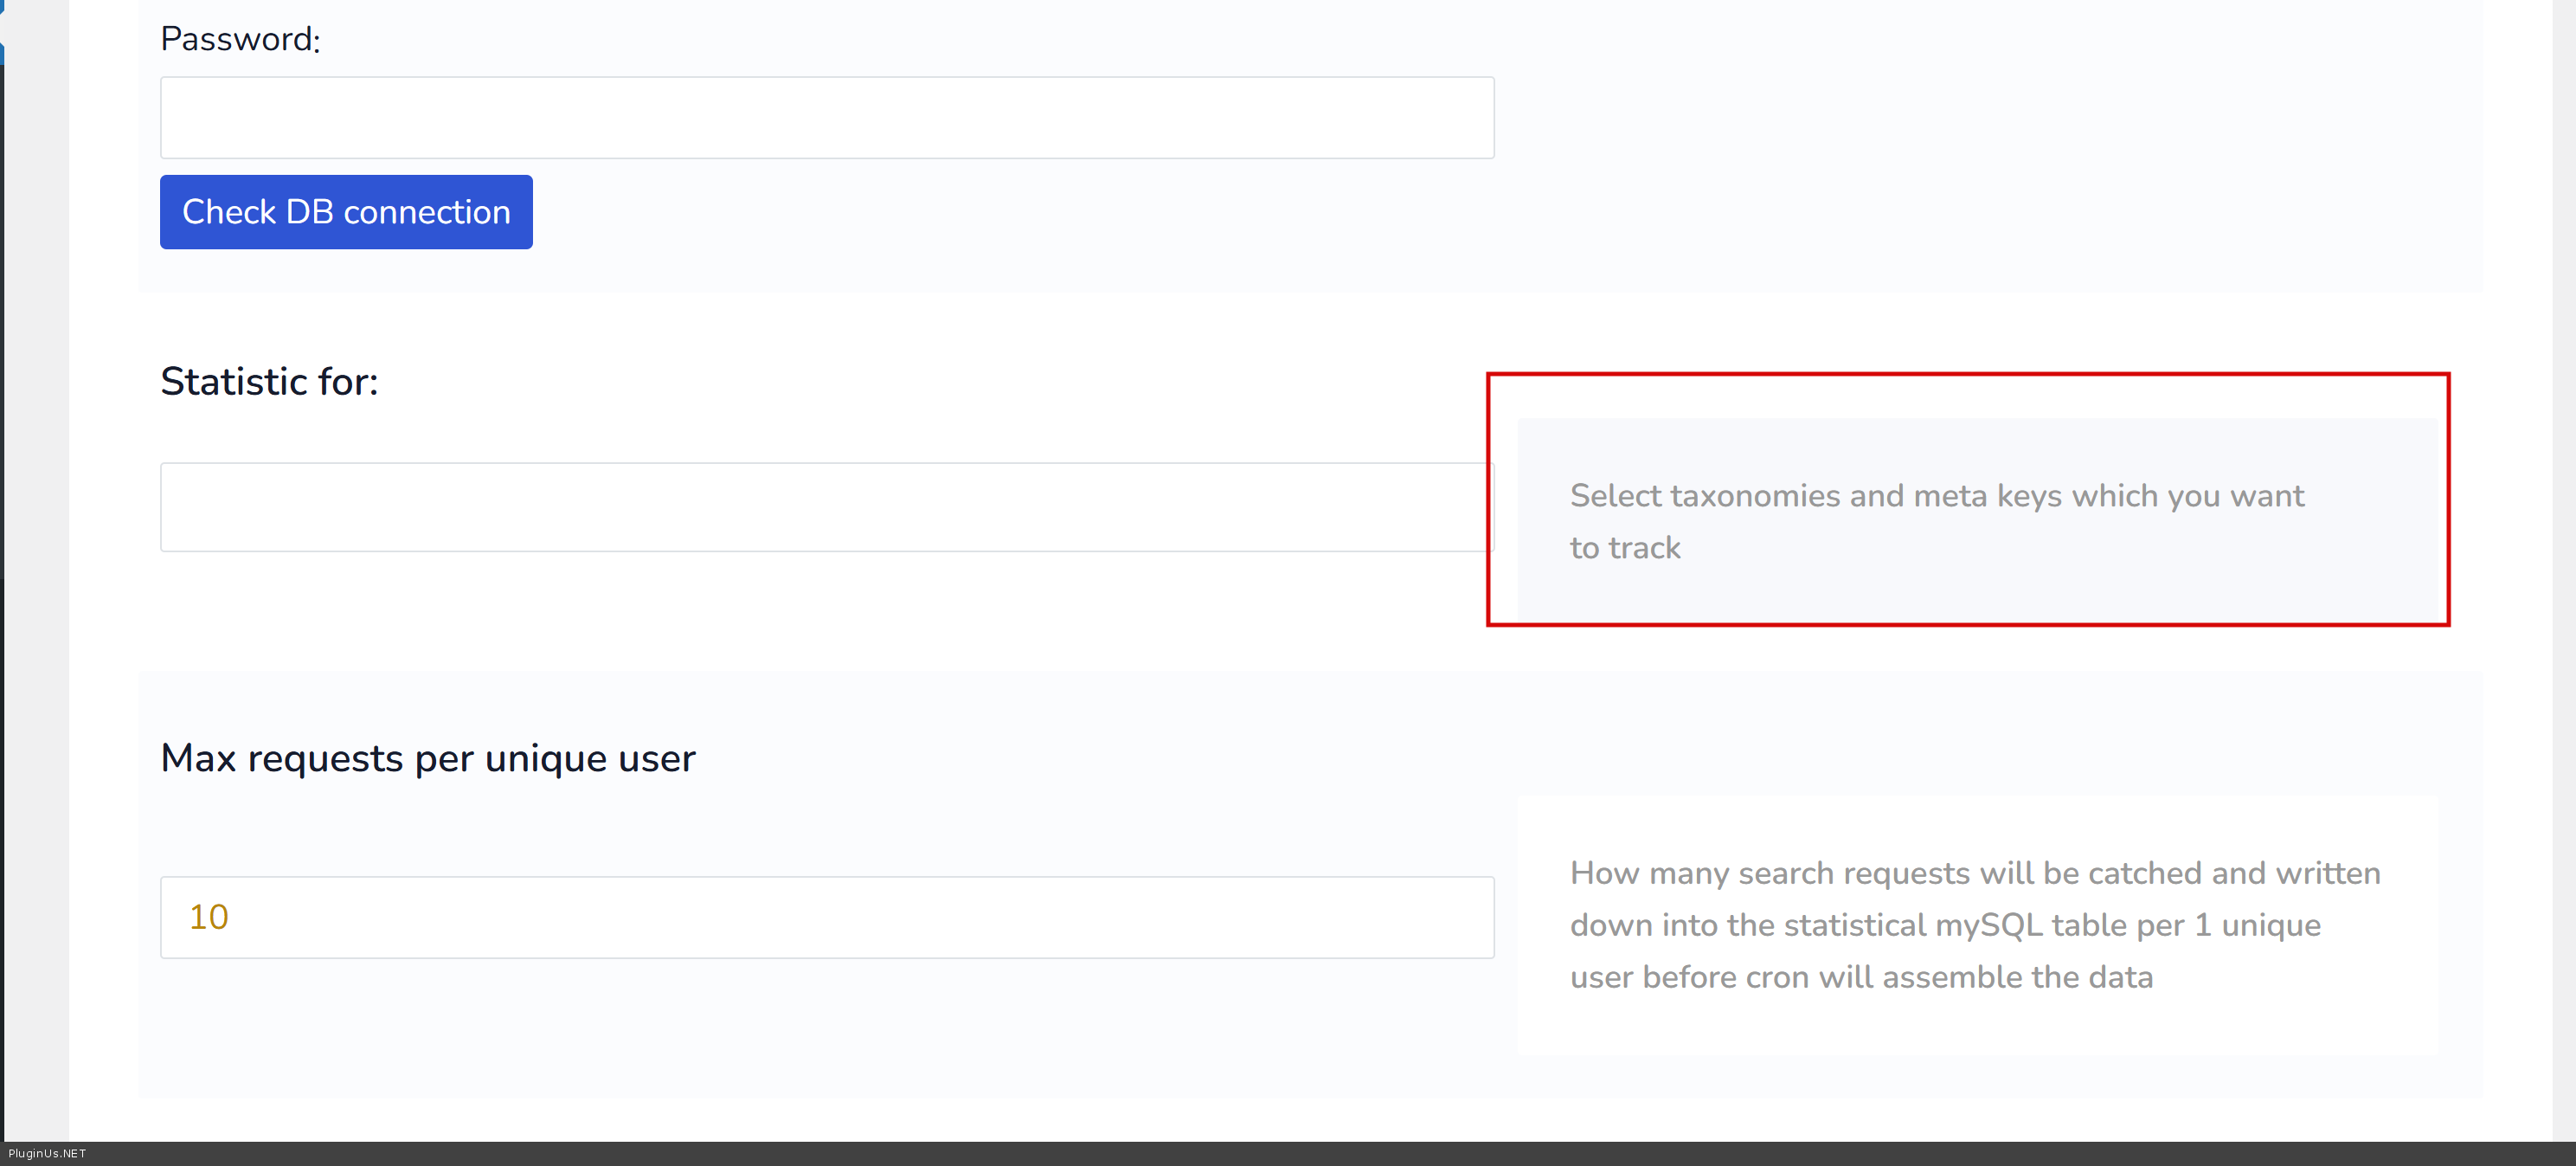Click "Select taxonomies and meta keys" hint line
The image size is (2576, 1166).
(1936, 496)
